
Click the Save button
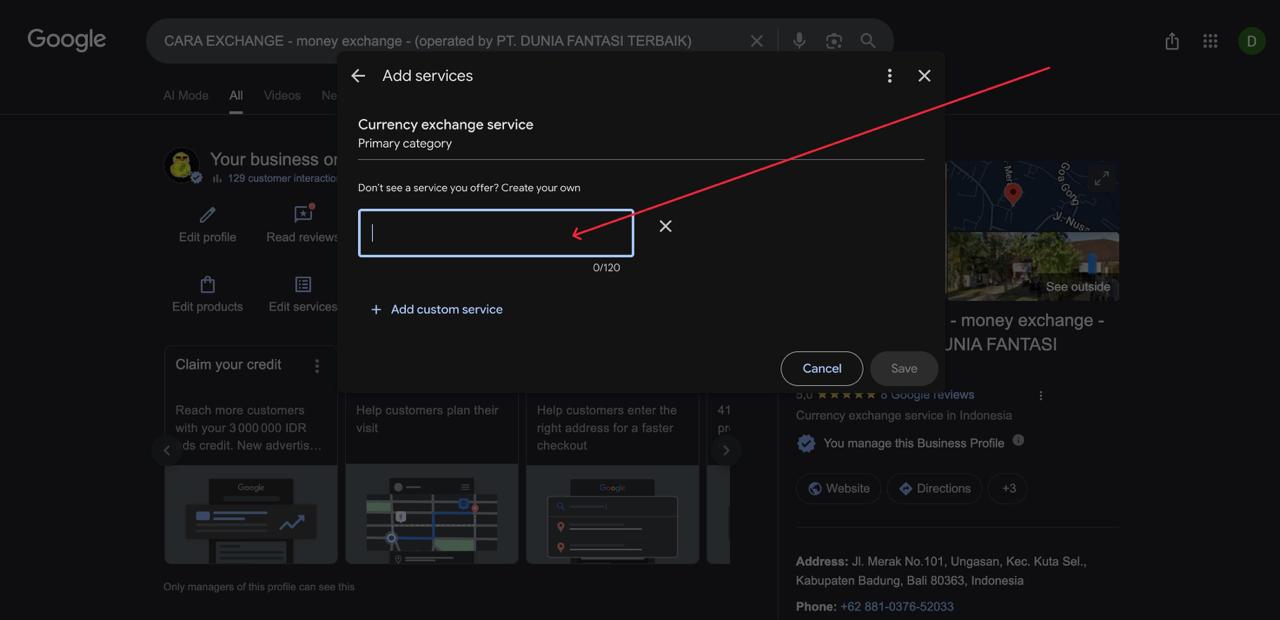pyautogui.click(x=904, y=368)
